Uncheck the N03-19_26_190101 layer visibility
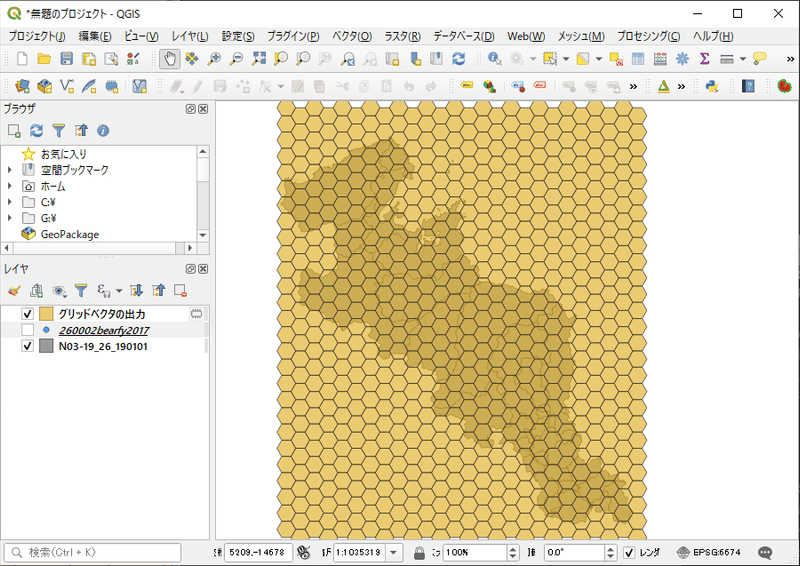This screenshot has width=800, height=566. (x=28, y=346)
